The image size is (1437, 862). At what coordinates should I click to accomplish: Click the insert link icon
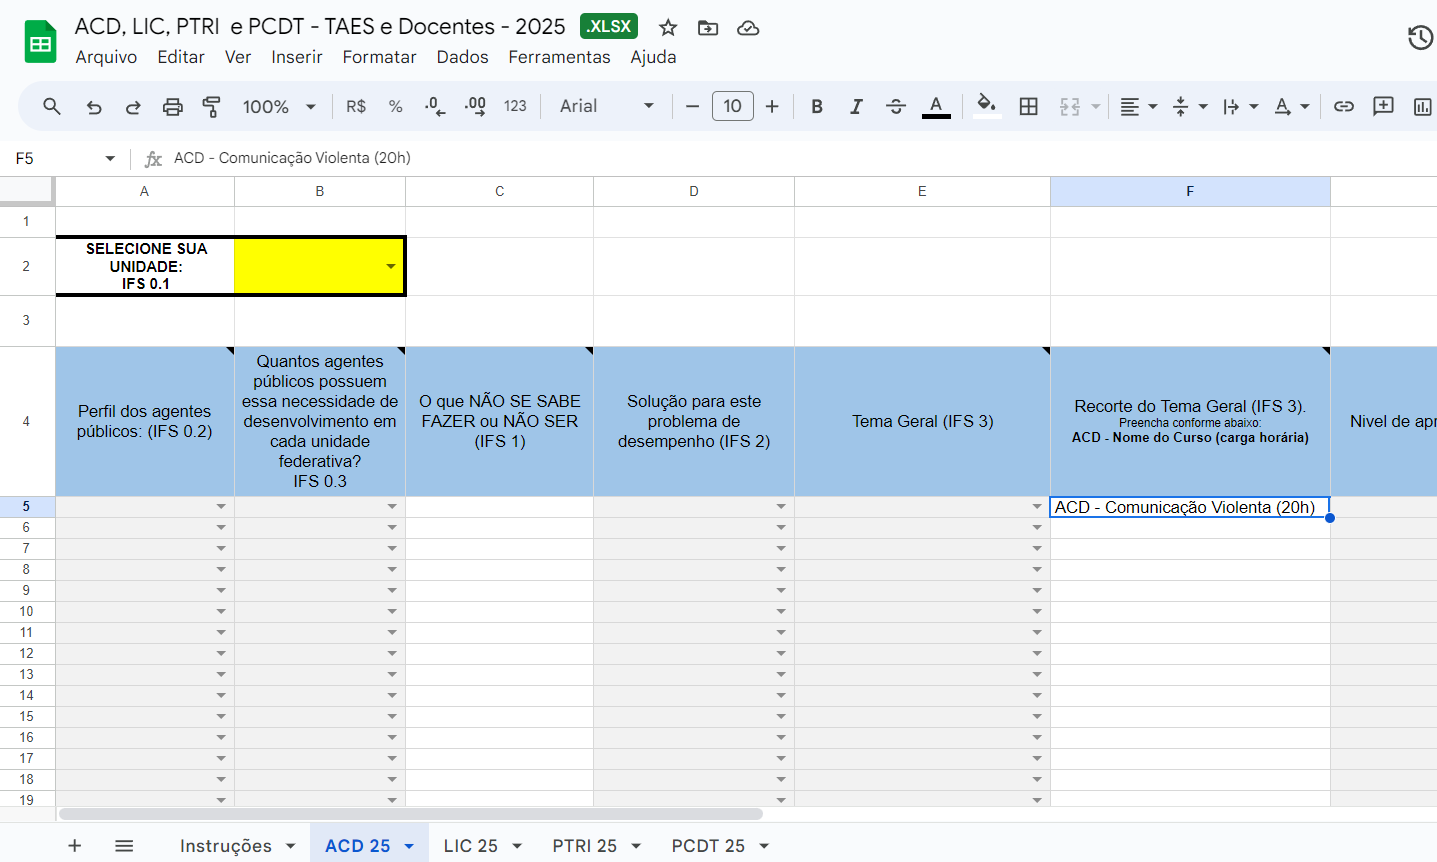pos(1344,106)
